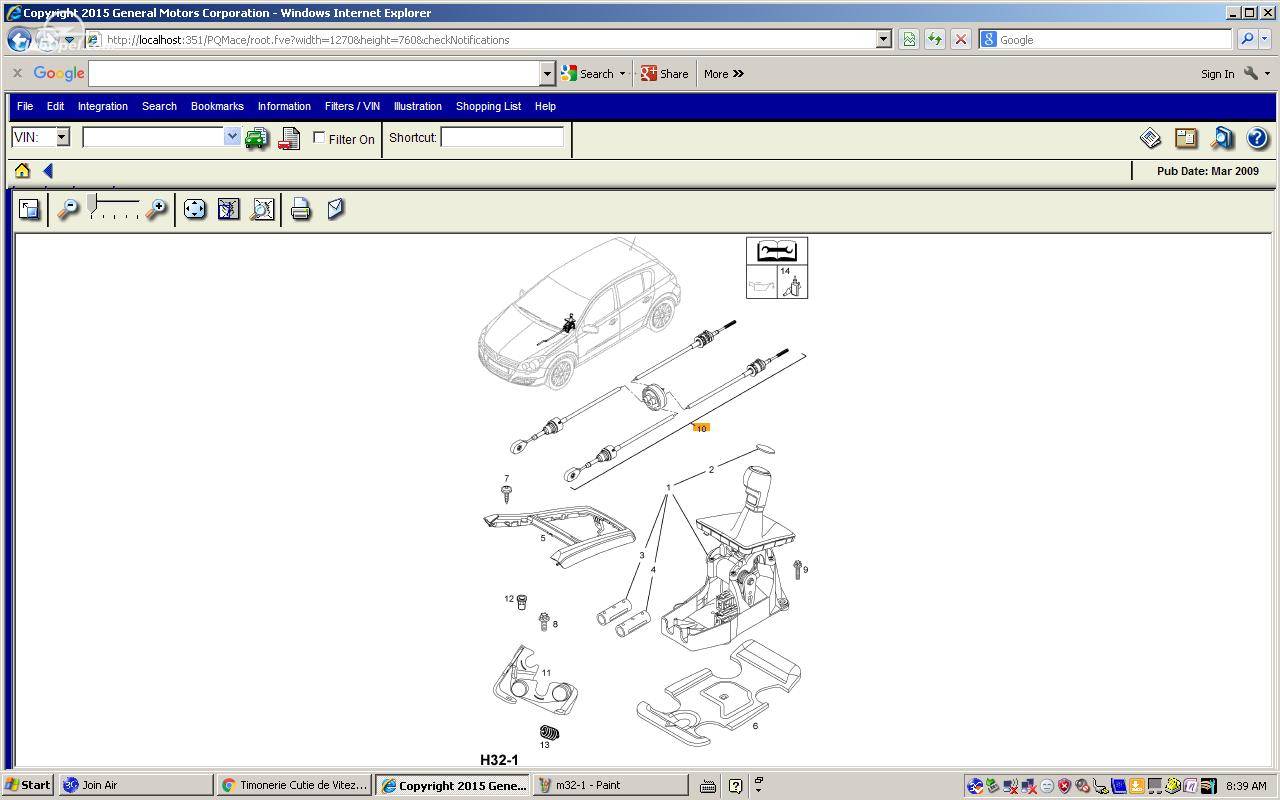Open the book search icon
Screen dimensions: 1280x800
1221,138
